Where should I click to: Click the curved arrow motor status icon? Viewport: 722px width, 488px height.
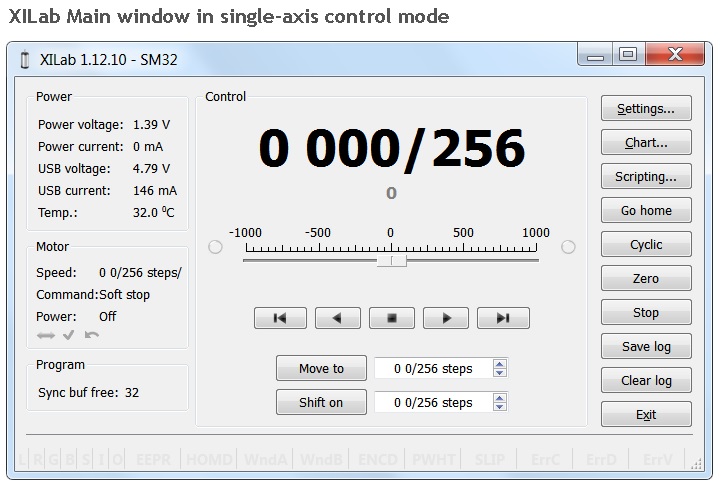coord(92,335)
